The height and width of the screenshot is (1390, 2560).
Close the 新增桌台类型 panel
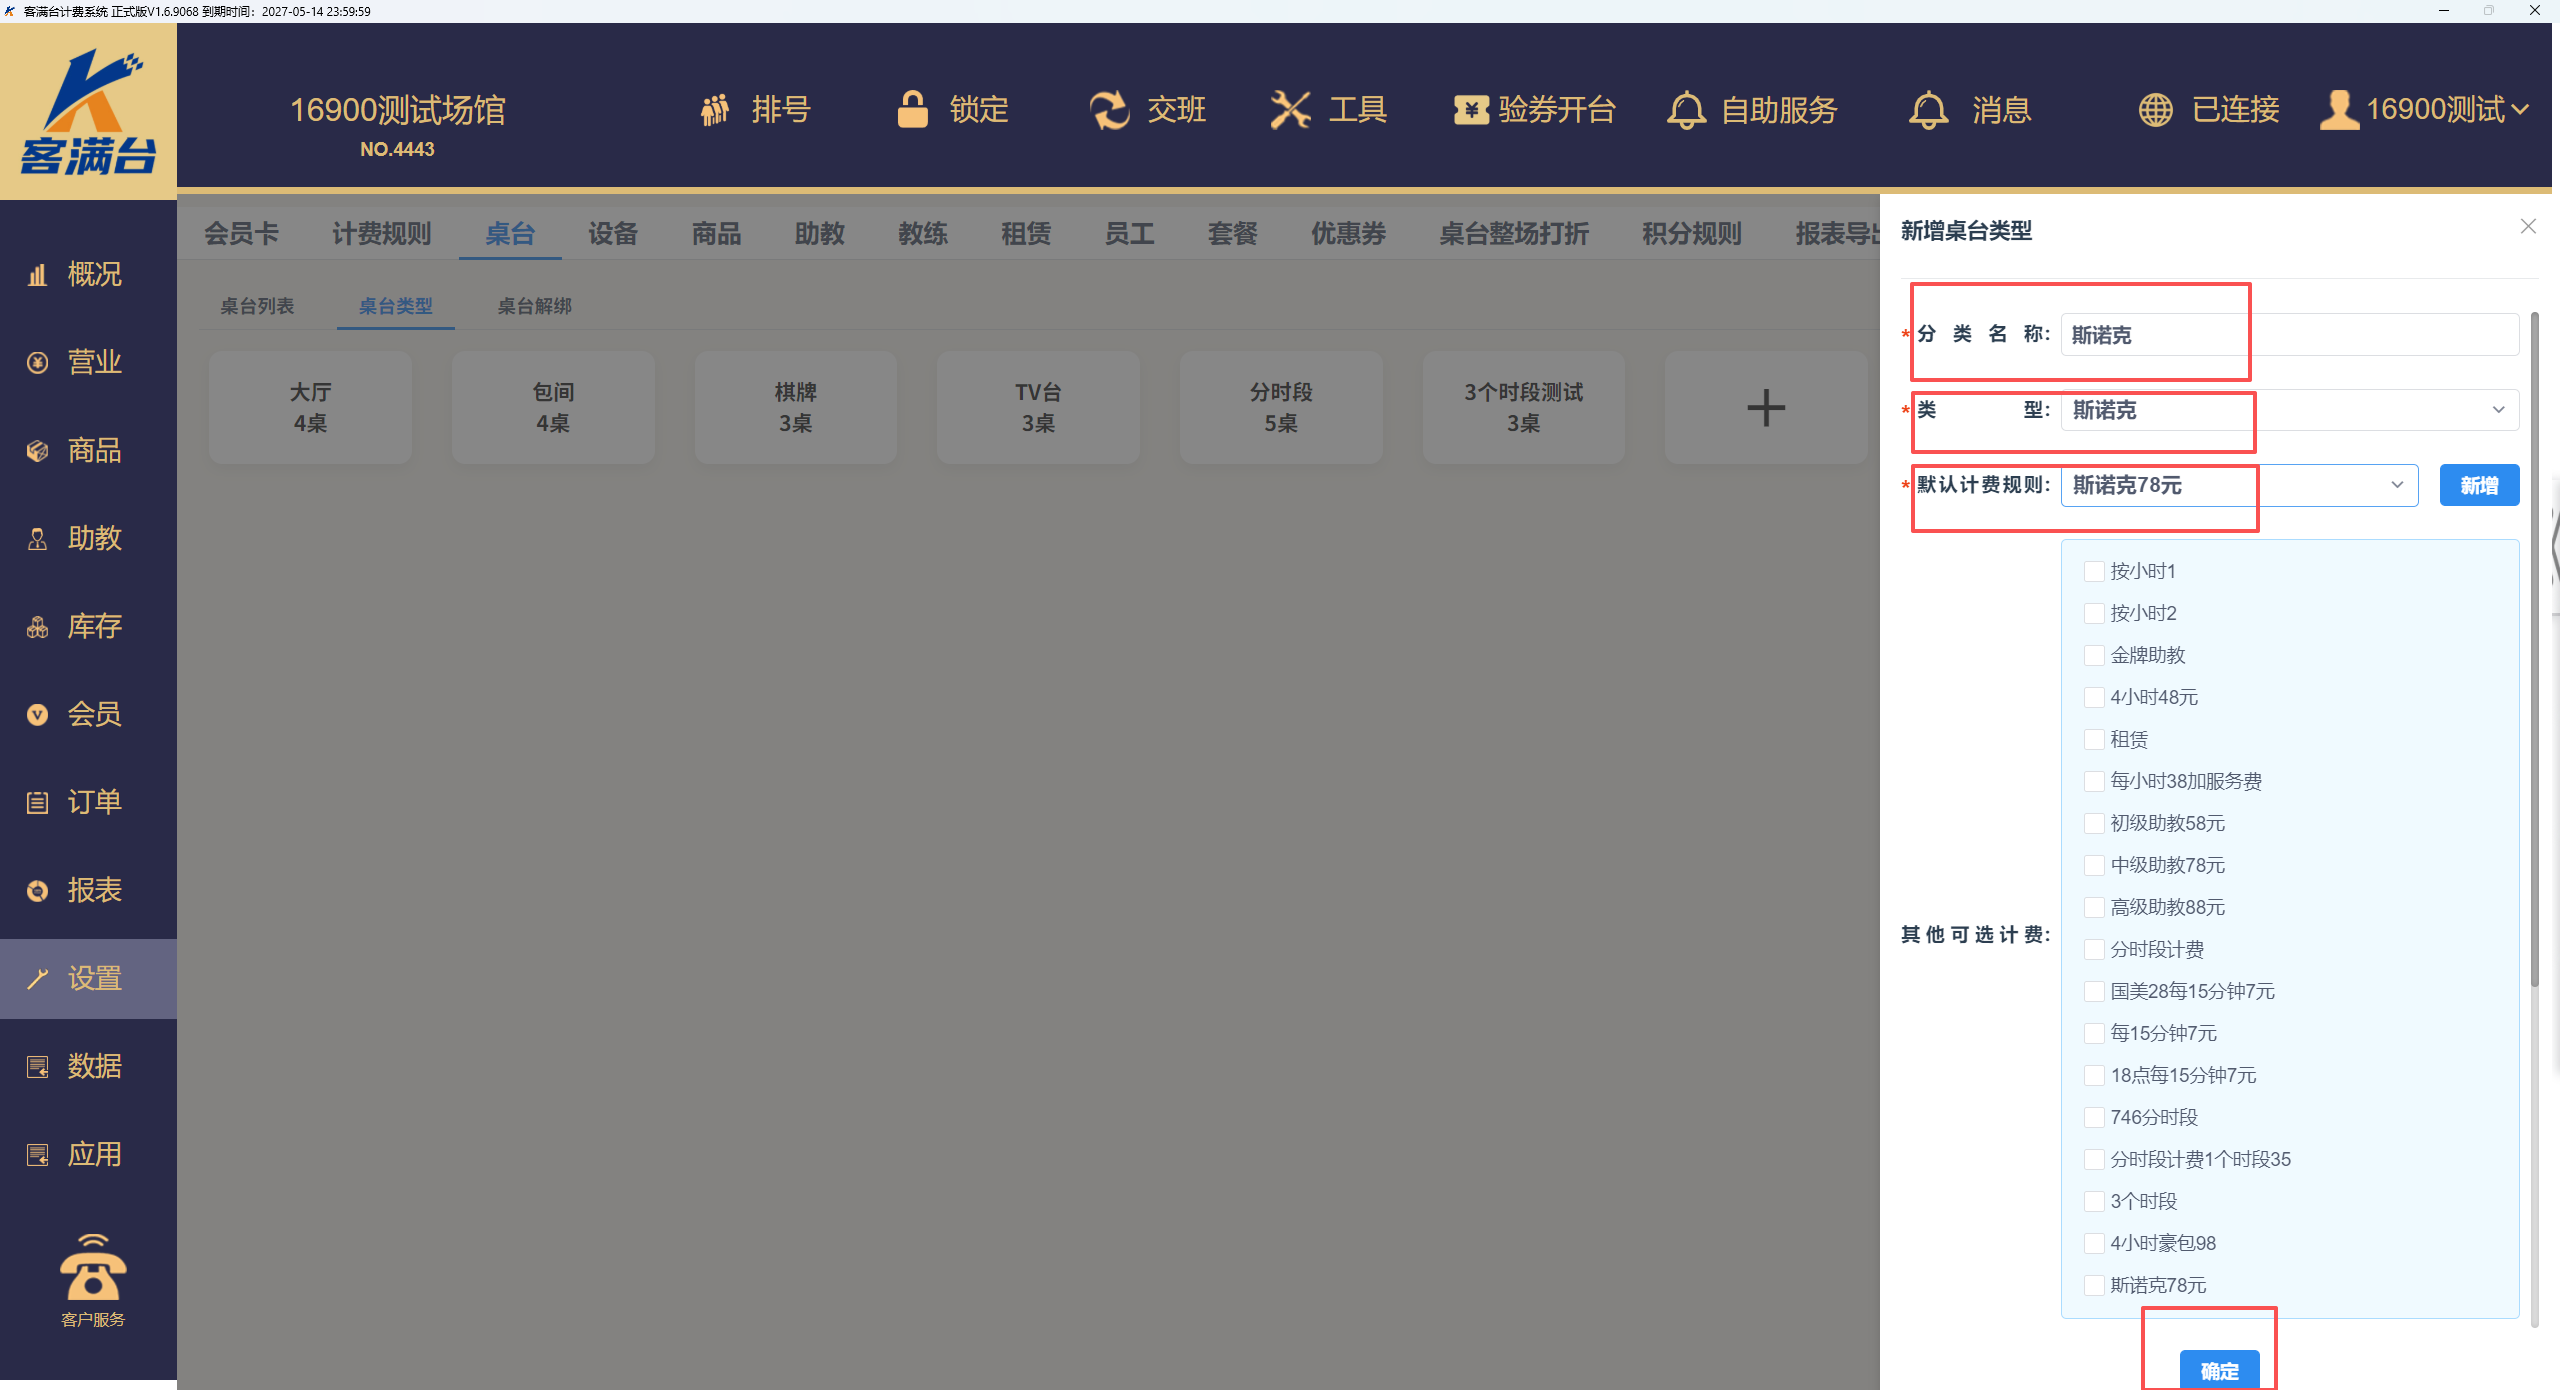pyautogui.click(x=2528, y=227)
